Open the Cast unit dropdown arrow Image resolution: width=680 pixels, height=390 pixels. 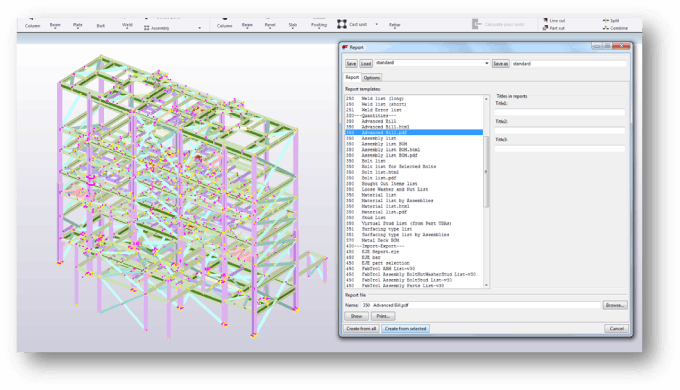[x=376, y=24]
